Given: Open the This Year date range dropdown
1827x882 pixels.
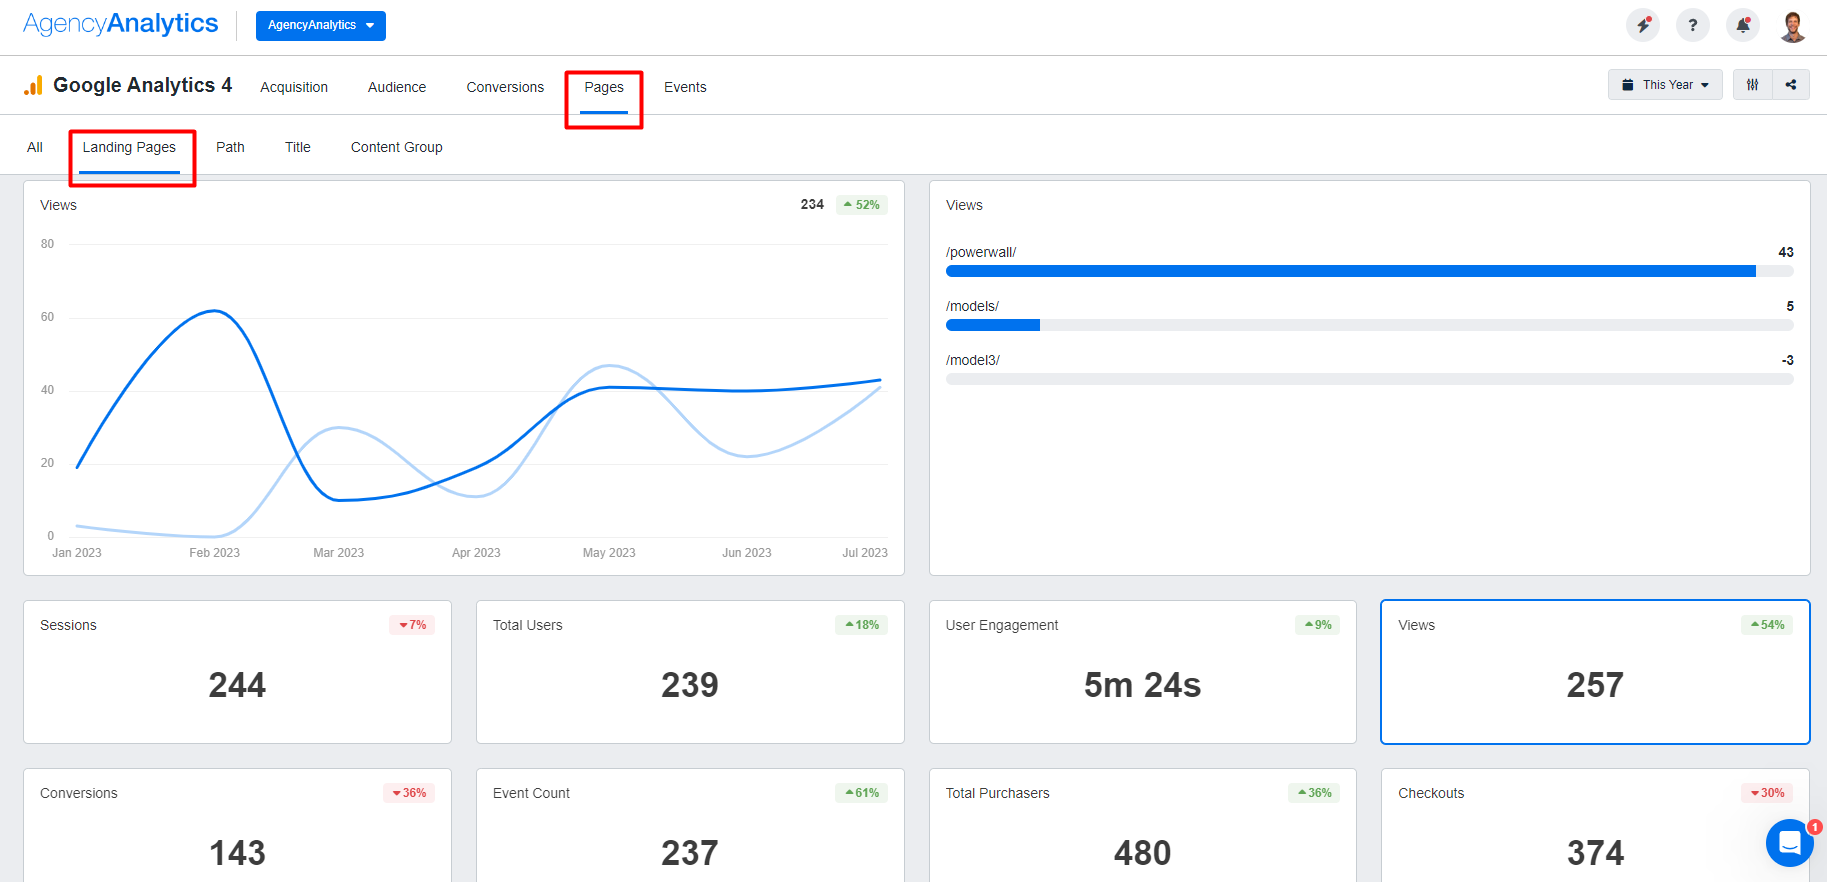Looking at the screenshot, I should click(1665, 85).
